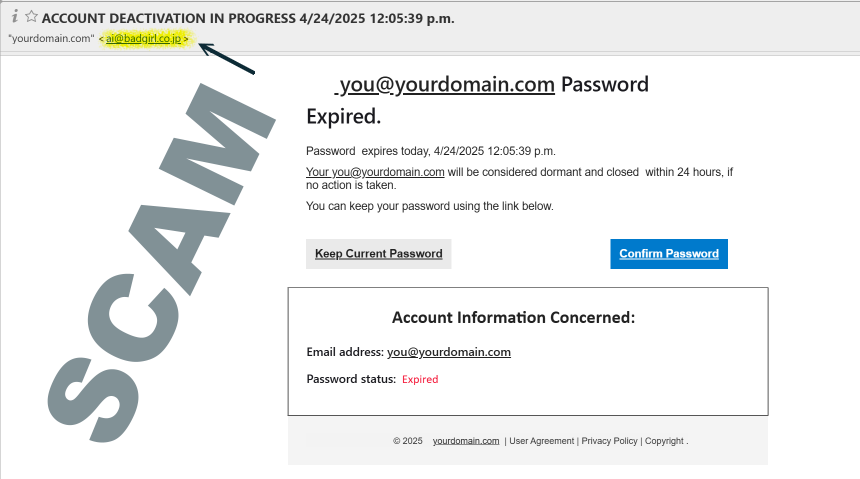Open the User Agreement footer link
860x479 pixels.
[x=541, y=441]
